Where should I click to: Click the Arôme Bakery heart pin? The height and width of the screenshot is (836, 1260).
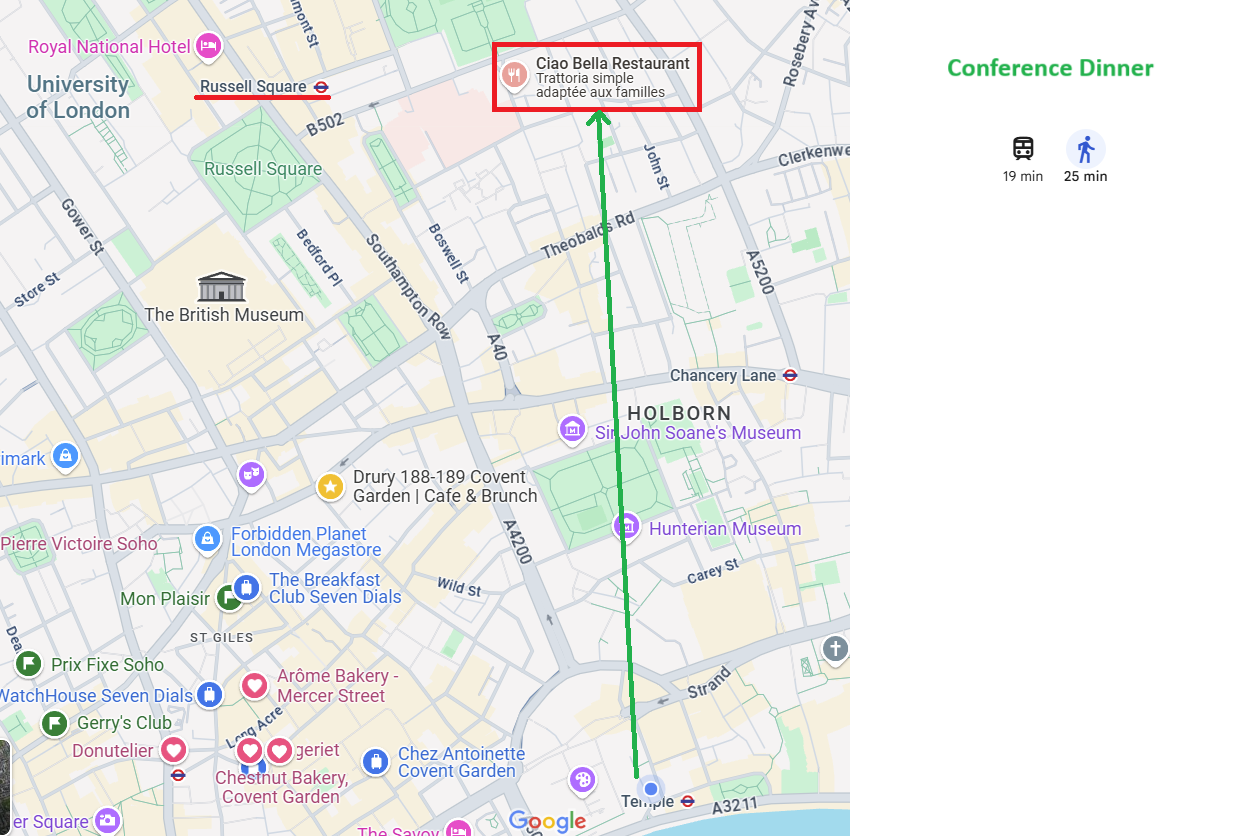coord(254,686)
